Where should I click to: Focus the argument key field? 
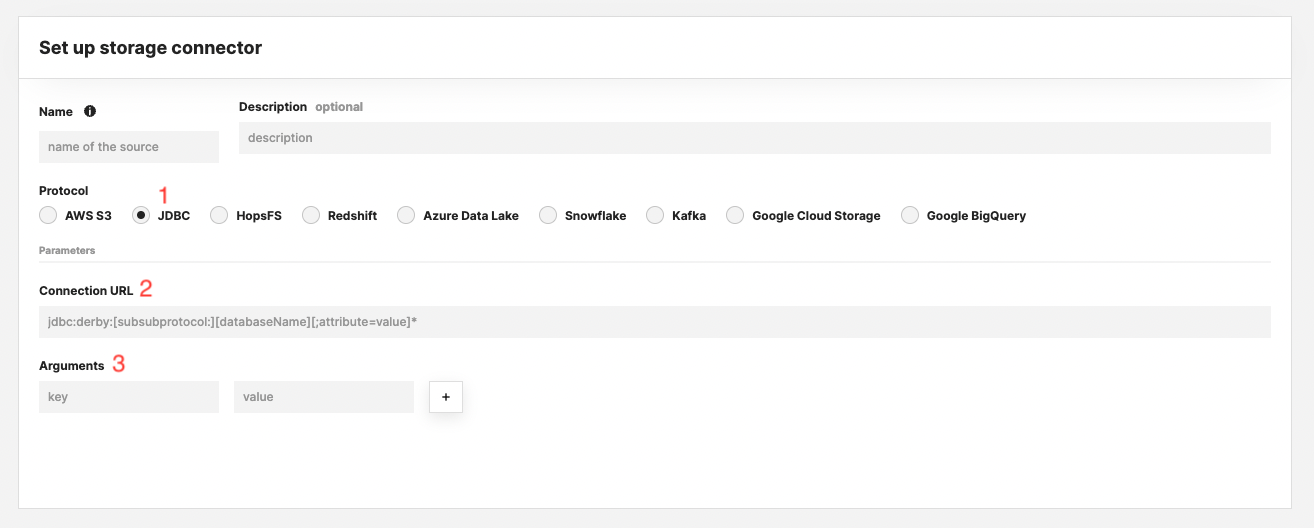click(129, 397)
